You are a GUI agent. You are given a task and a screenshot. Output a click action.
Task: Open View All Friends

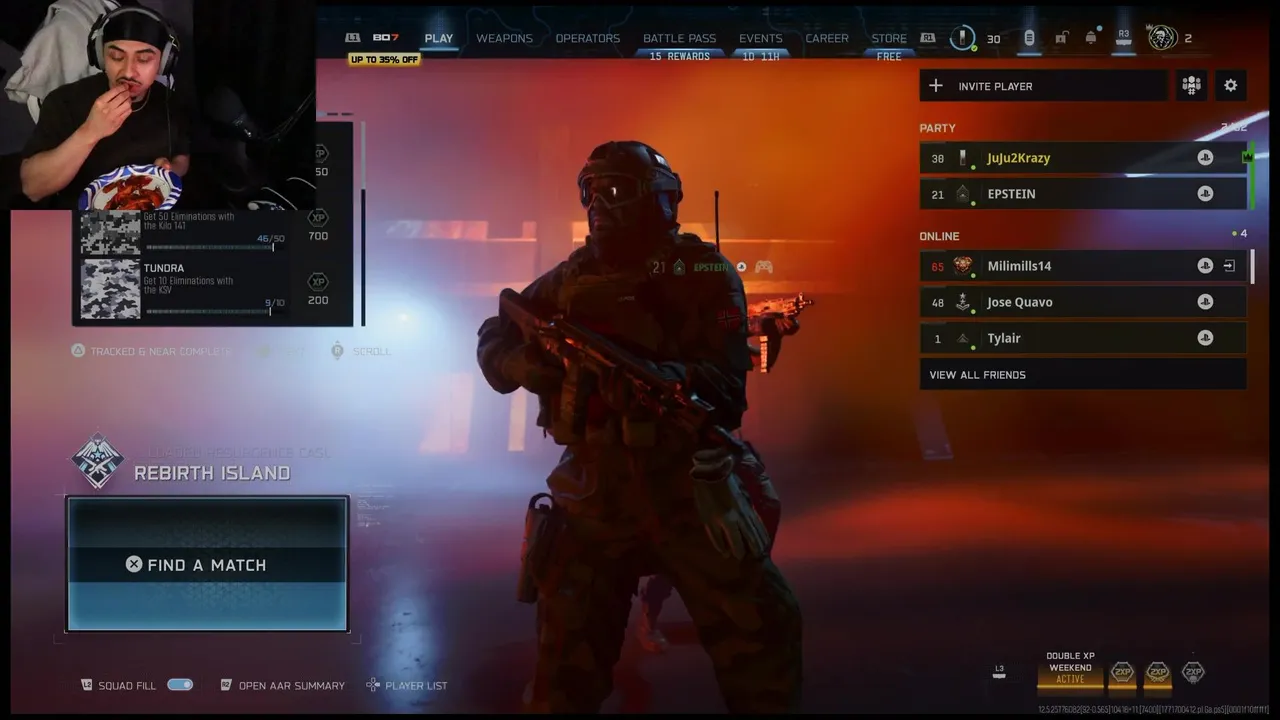[1083, 375]
